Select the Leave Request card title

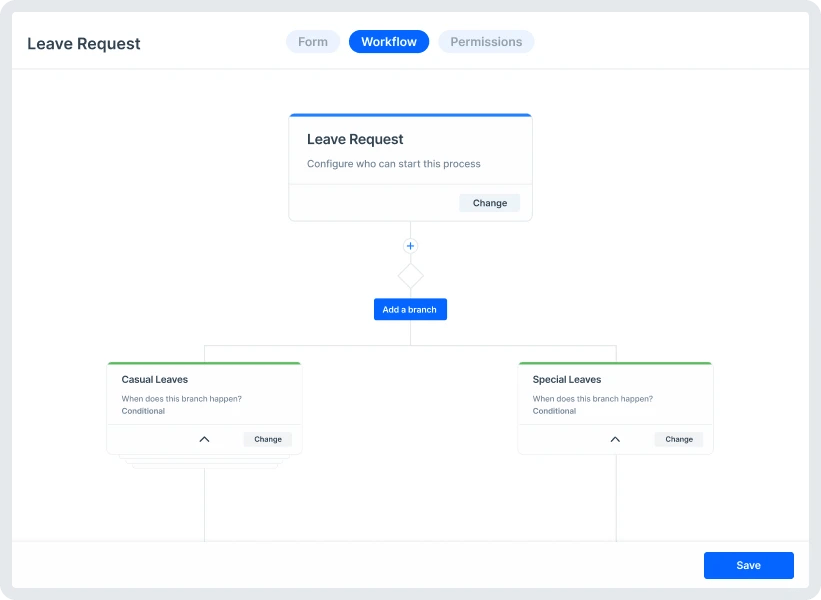(355, 139)
